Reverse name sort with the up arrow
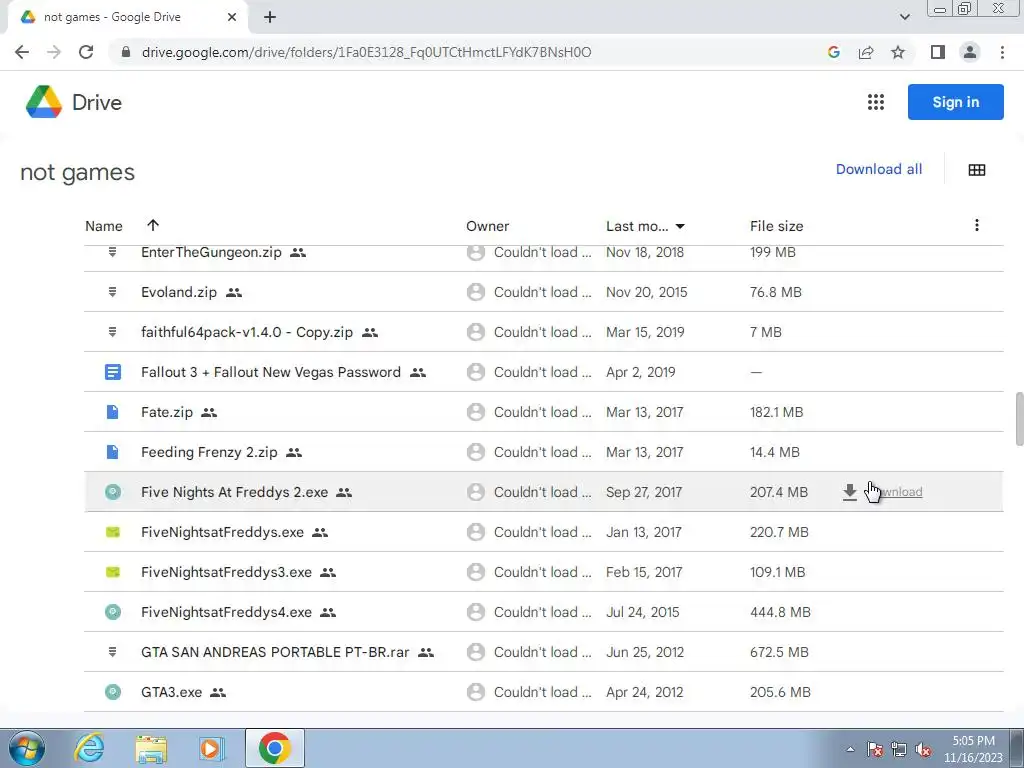Image resolution: width=1024 pixels, height=768 pixels. pos(153,225)
